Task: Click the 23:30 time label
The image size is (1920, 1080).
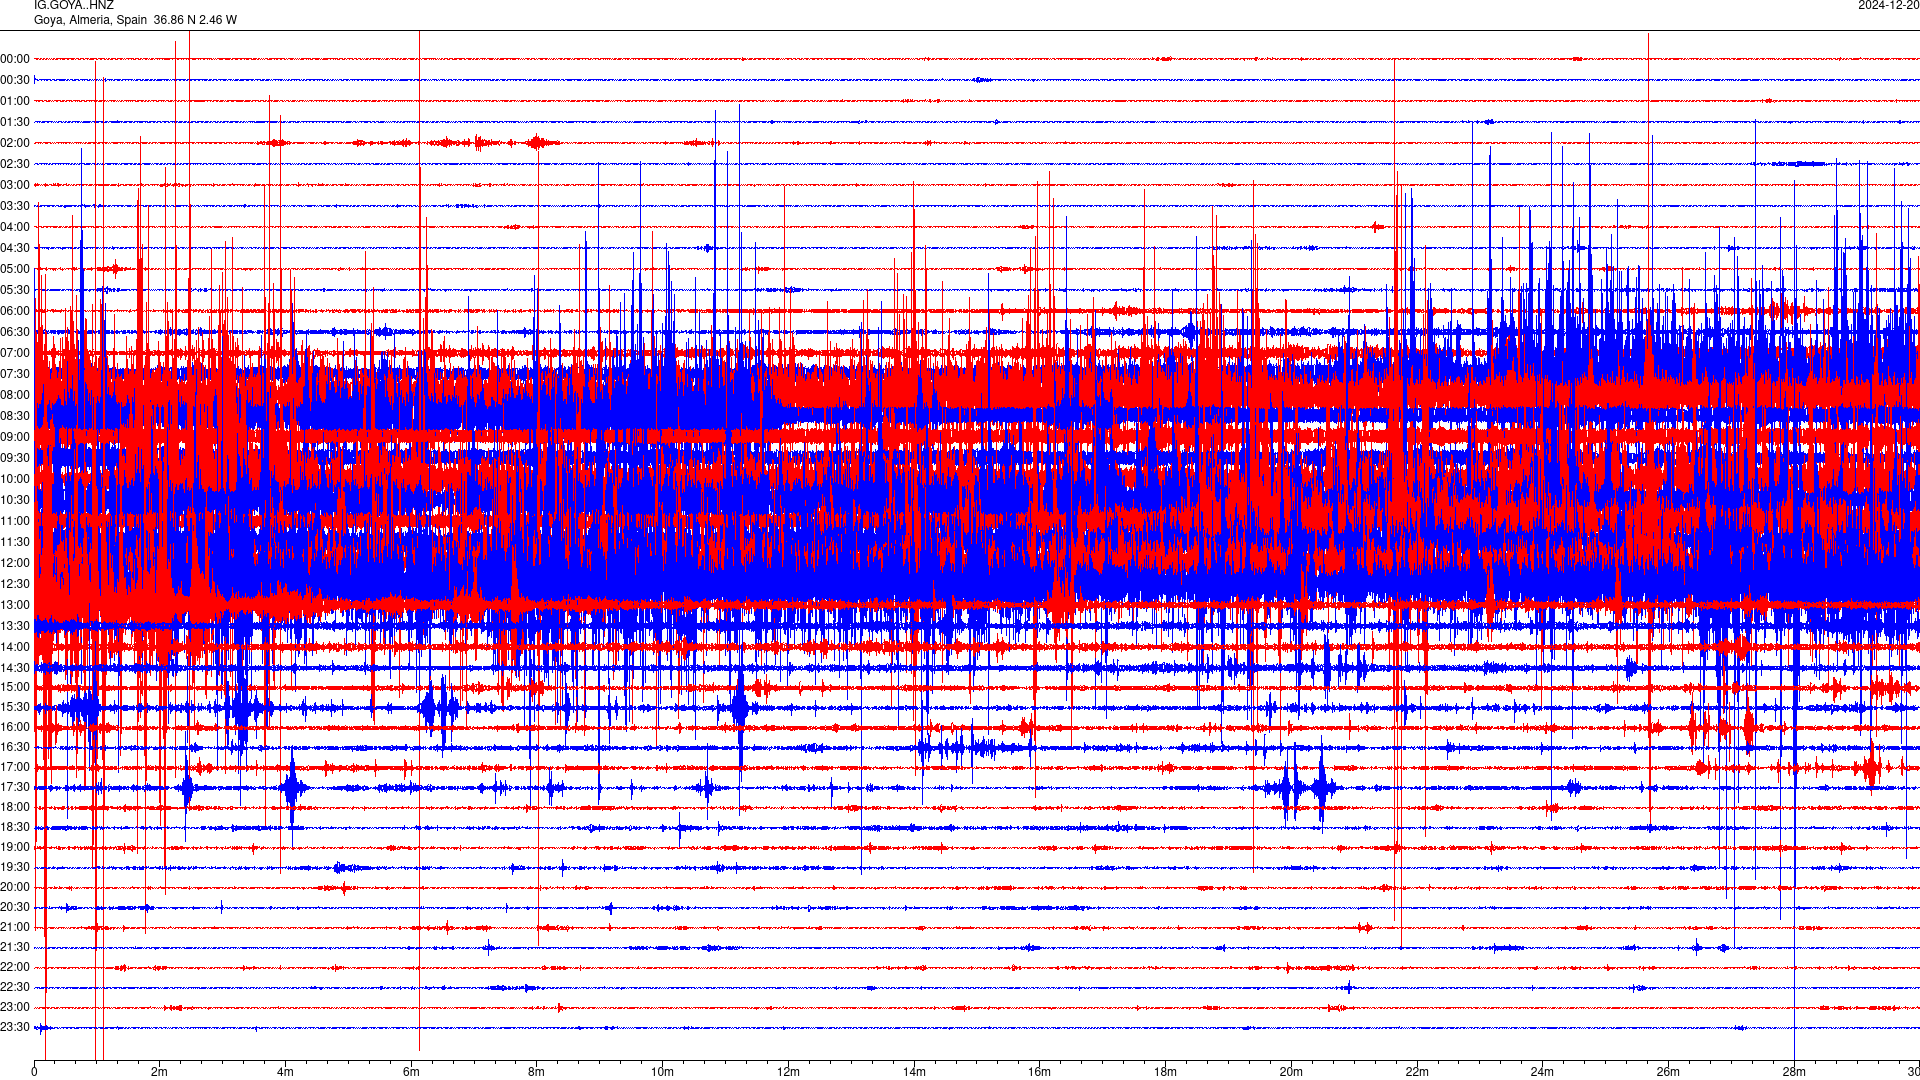Action: pyautogui.click(x=15, y=1027)
